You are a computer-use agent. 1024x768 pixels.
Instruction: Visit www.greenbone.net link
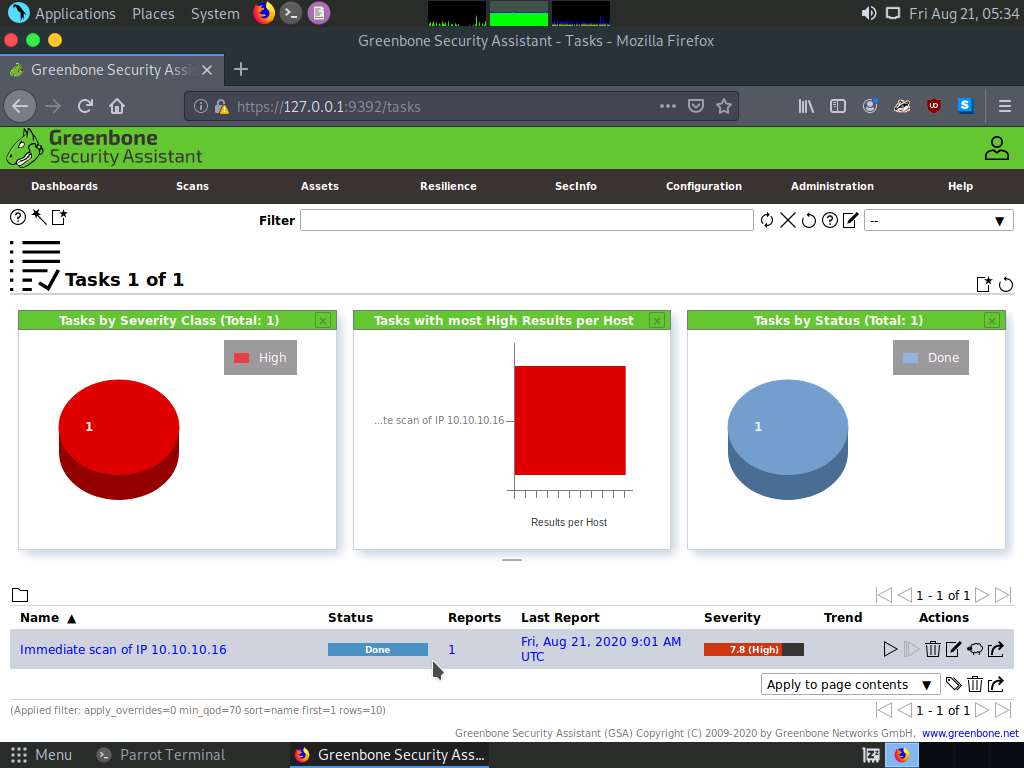(970, 733)
